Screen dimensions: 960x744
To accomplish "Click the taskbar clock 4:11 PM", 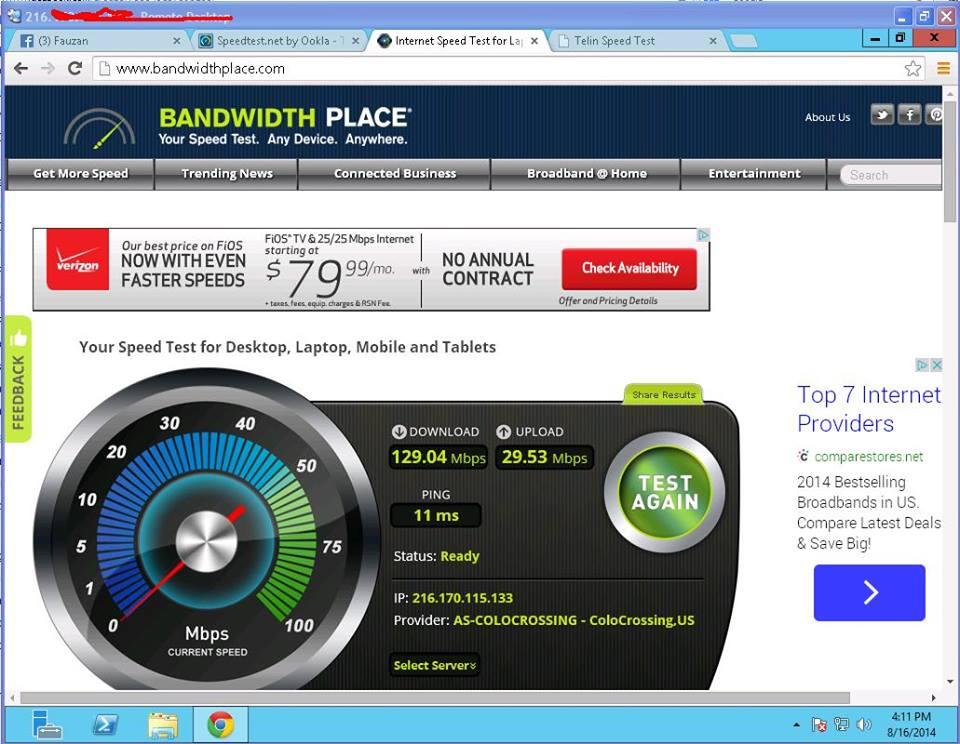I will pos(911,716).
